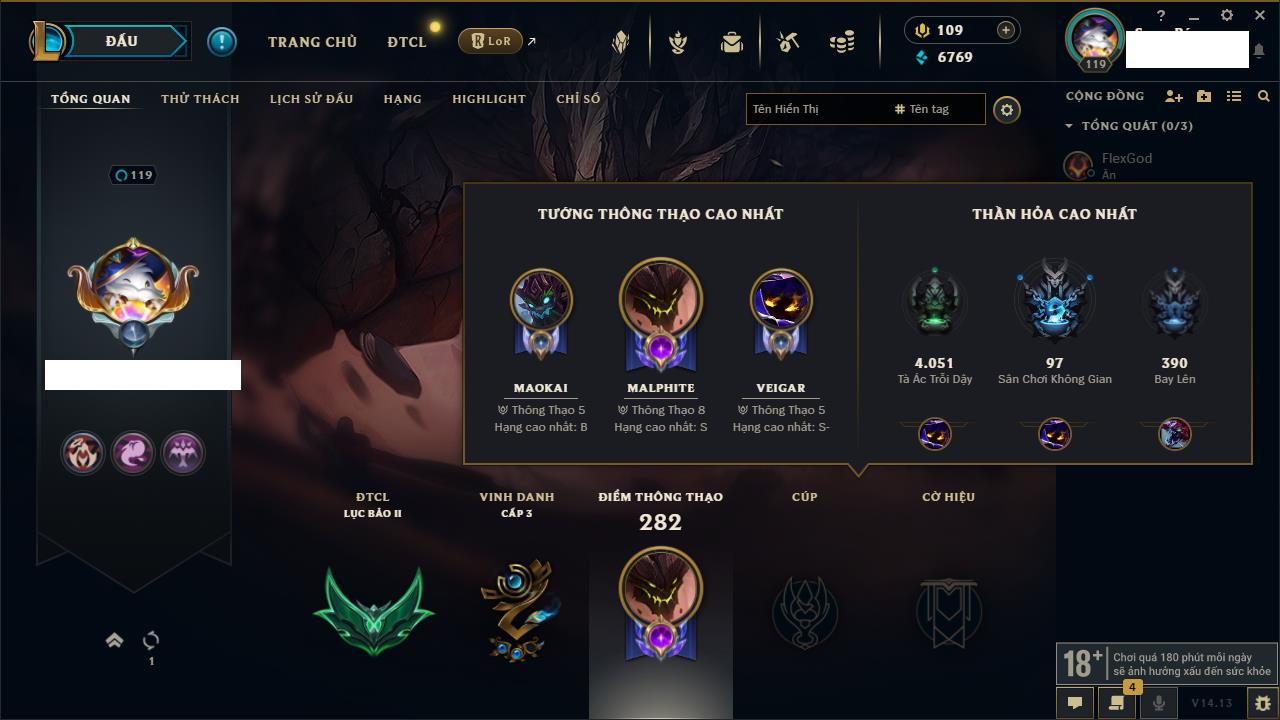The width and height of the screenshot is (1280, 720).
Task: Click the add friend icon
Action: point(1174,96)
